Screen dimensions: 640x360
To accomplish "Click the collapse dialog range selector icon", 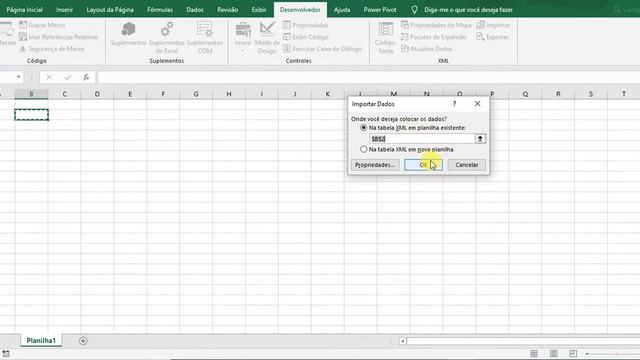I will pos(480,139).
